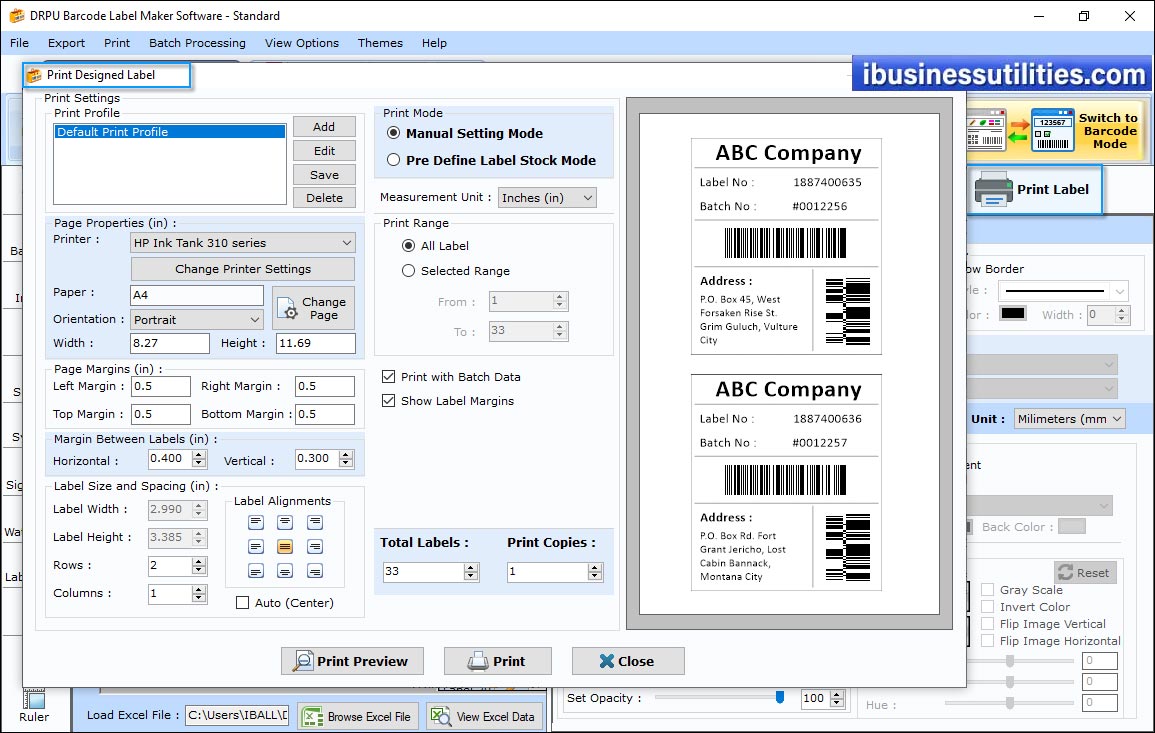Click the Print Label printer icon

993,189
